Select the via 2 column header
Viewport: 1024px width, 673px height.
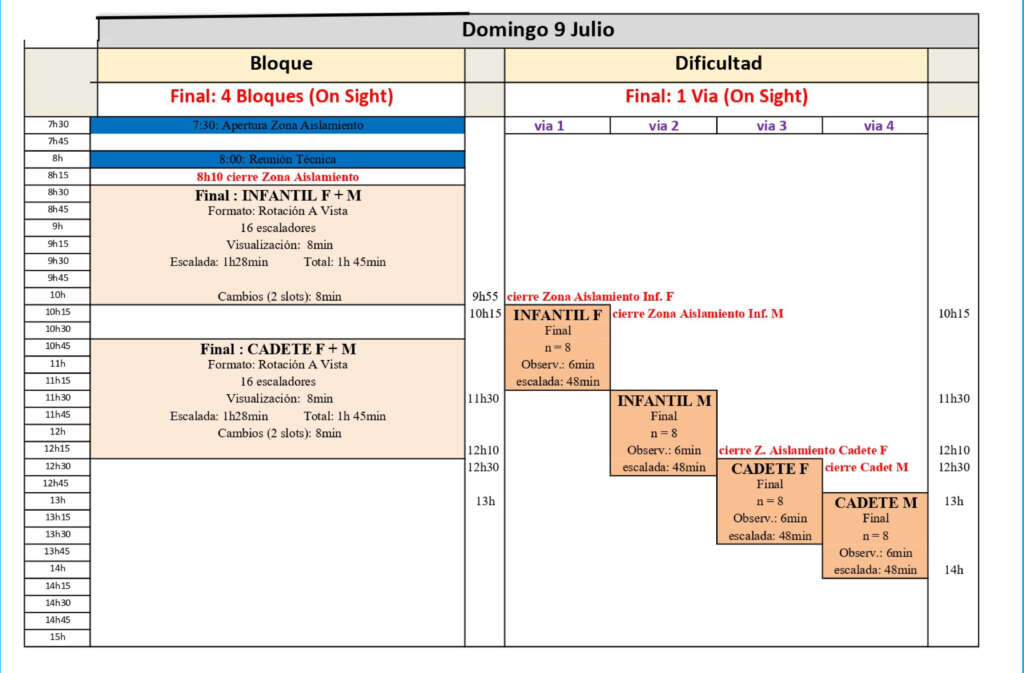(663, 126)
